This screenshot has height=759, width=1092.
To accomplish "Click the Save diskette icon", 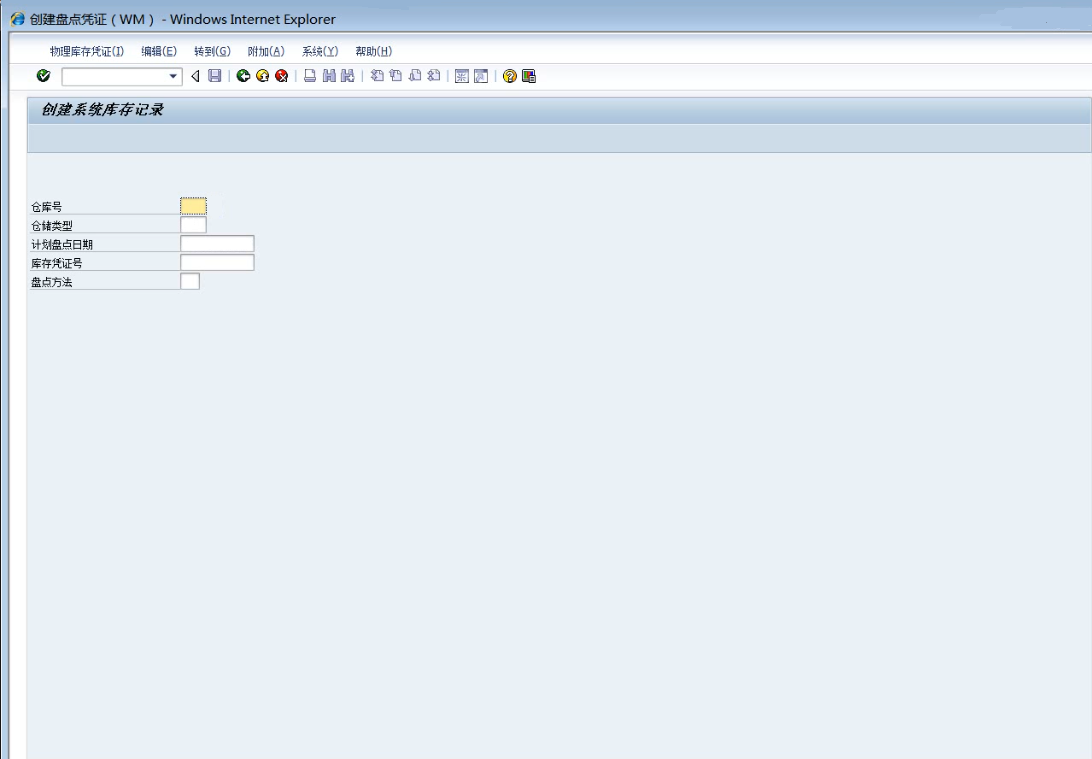I will point(214,76).
